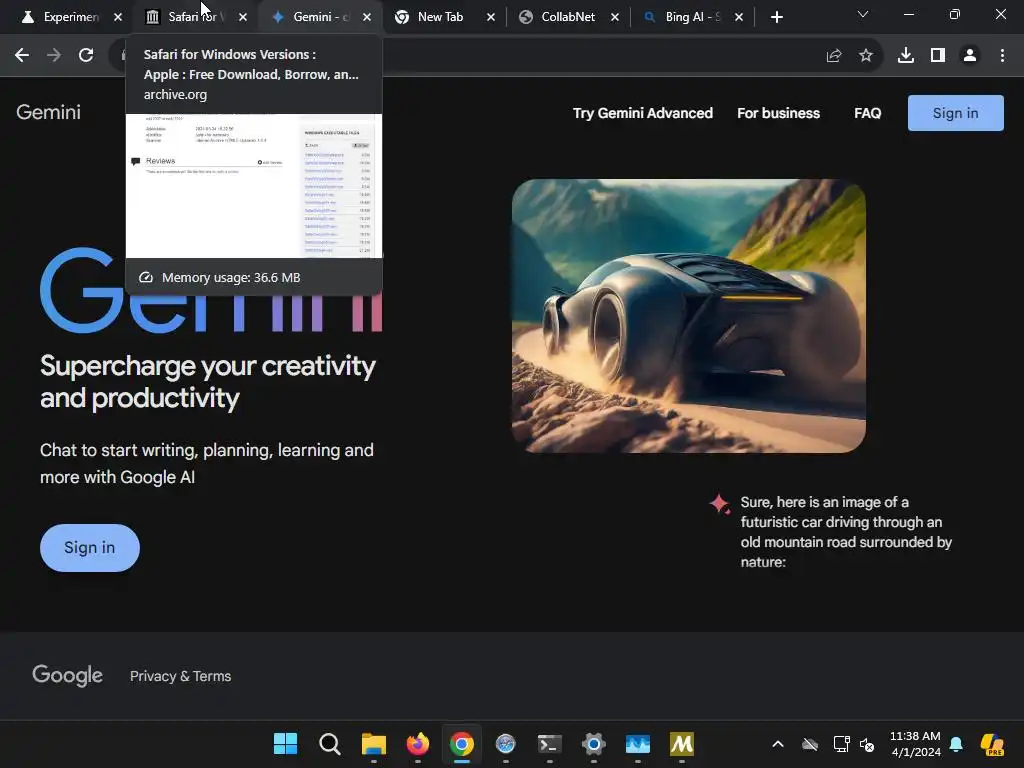Open Try Gemini Advanced link
The image size is (1024, 768).
tap(643, 113)
